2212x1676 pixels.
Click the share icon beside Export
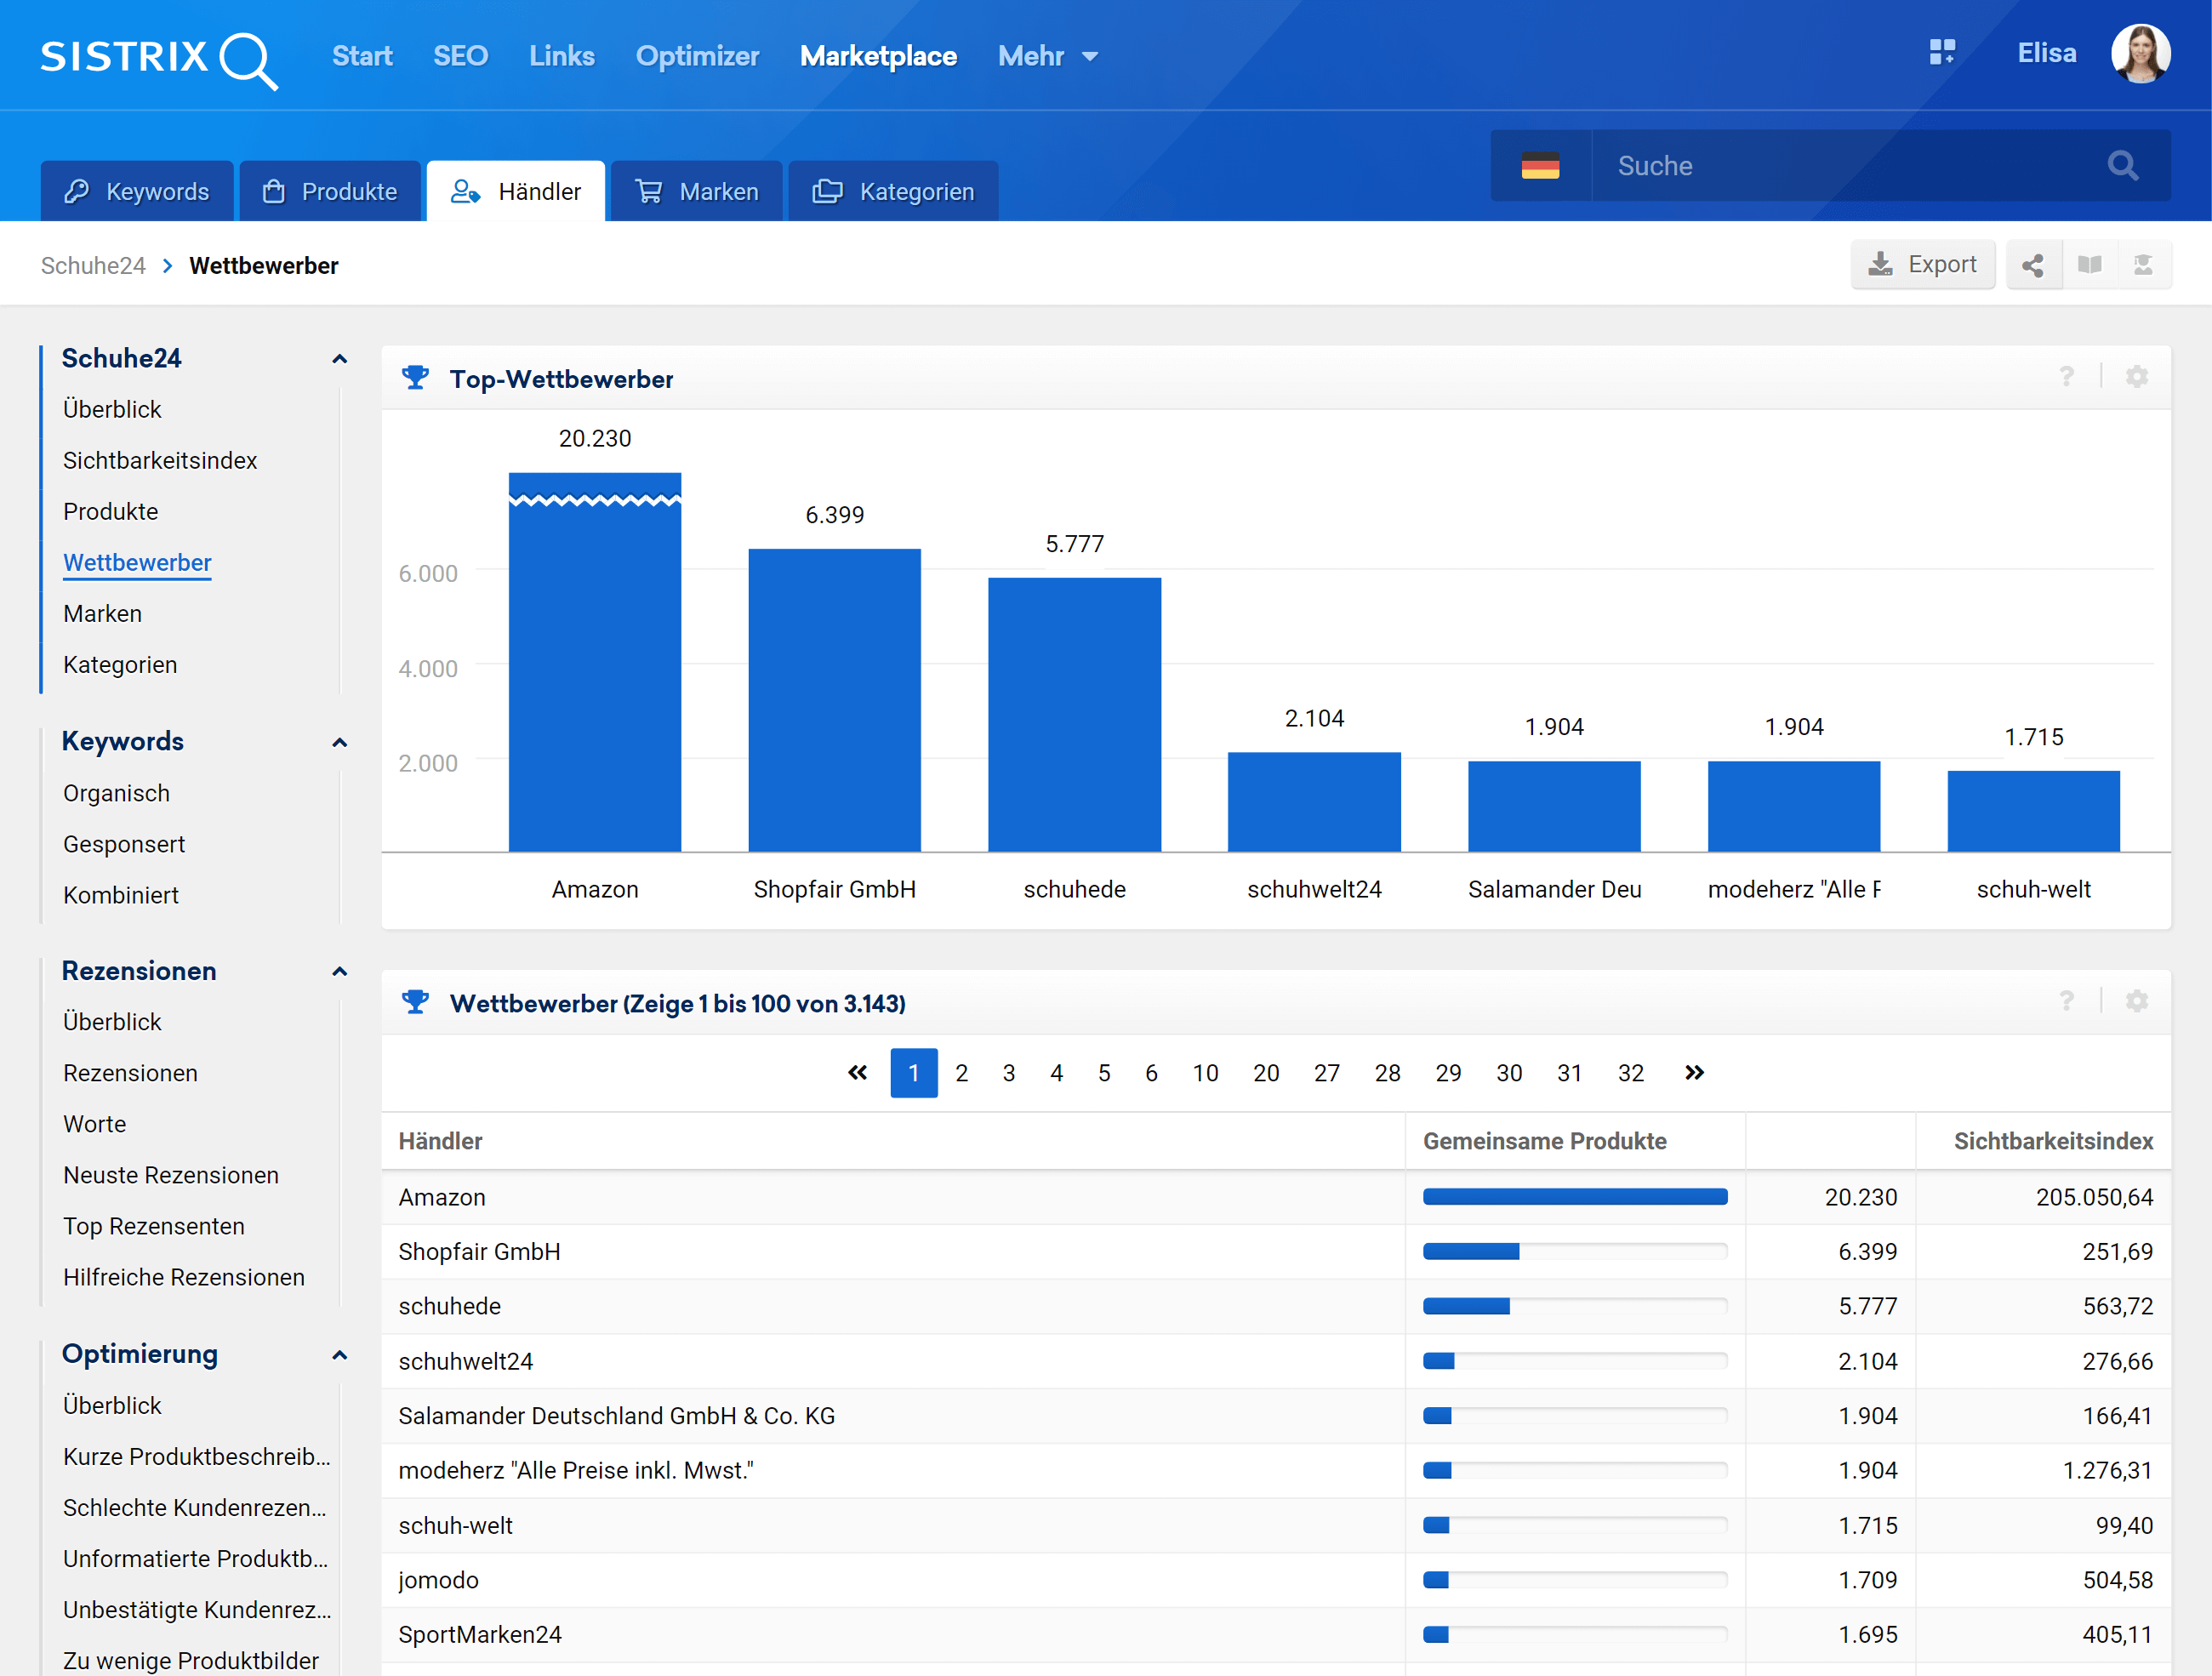click(2032, 265)
